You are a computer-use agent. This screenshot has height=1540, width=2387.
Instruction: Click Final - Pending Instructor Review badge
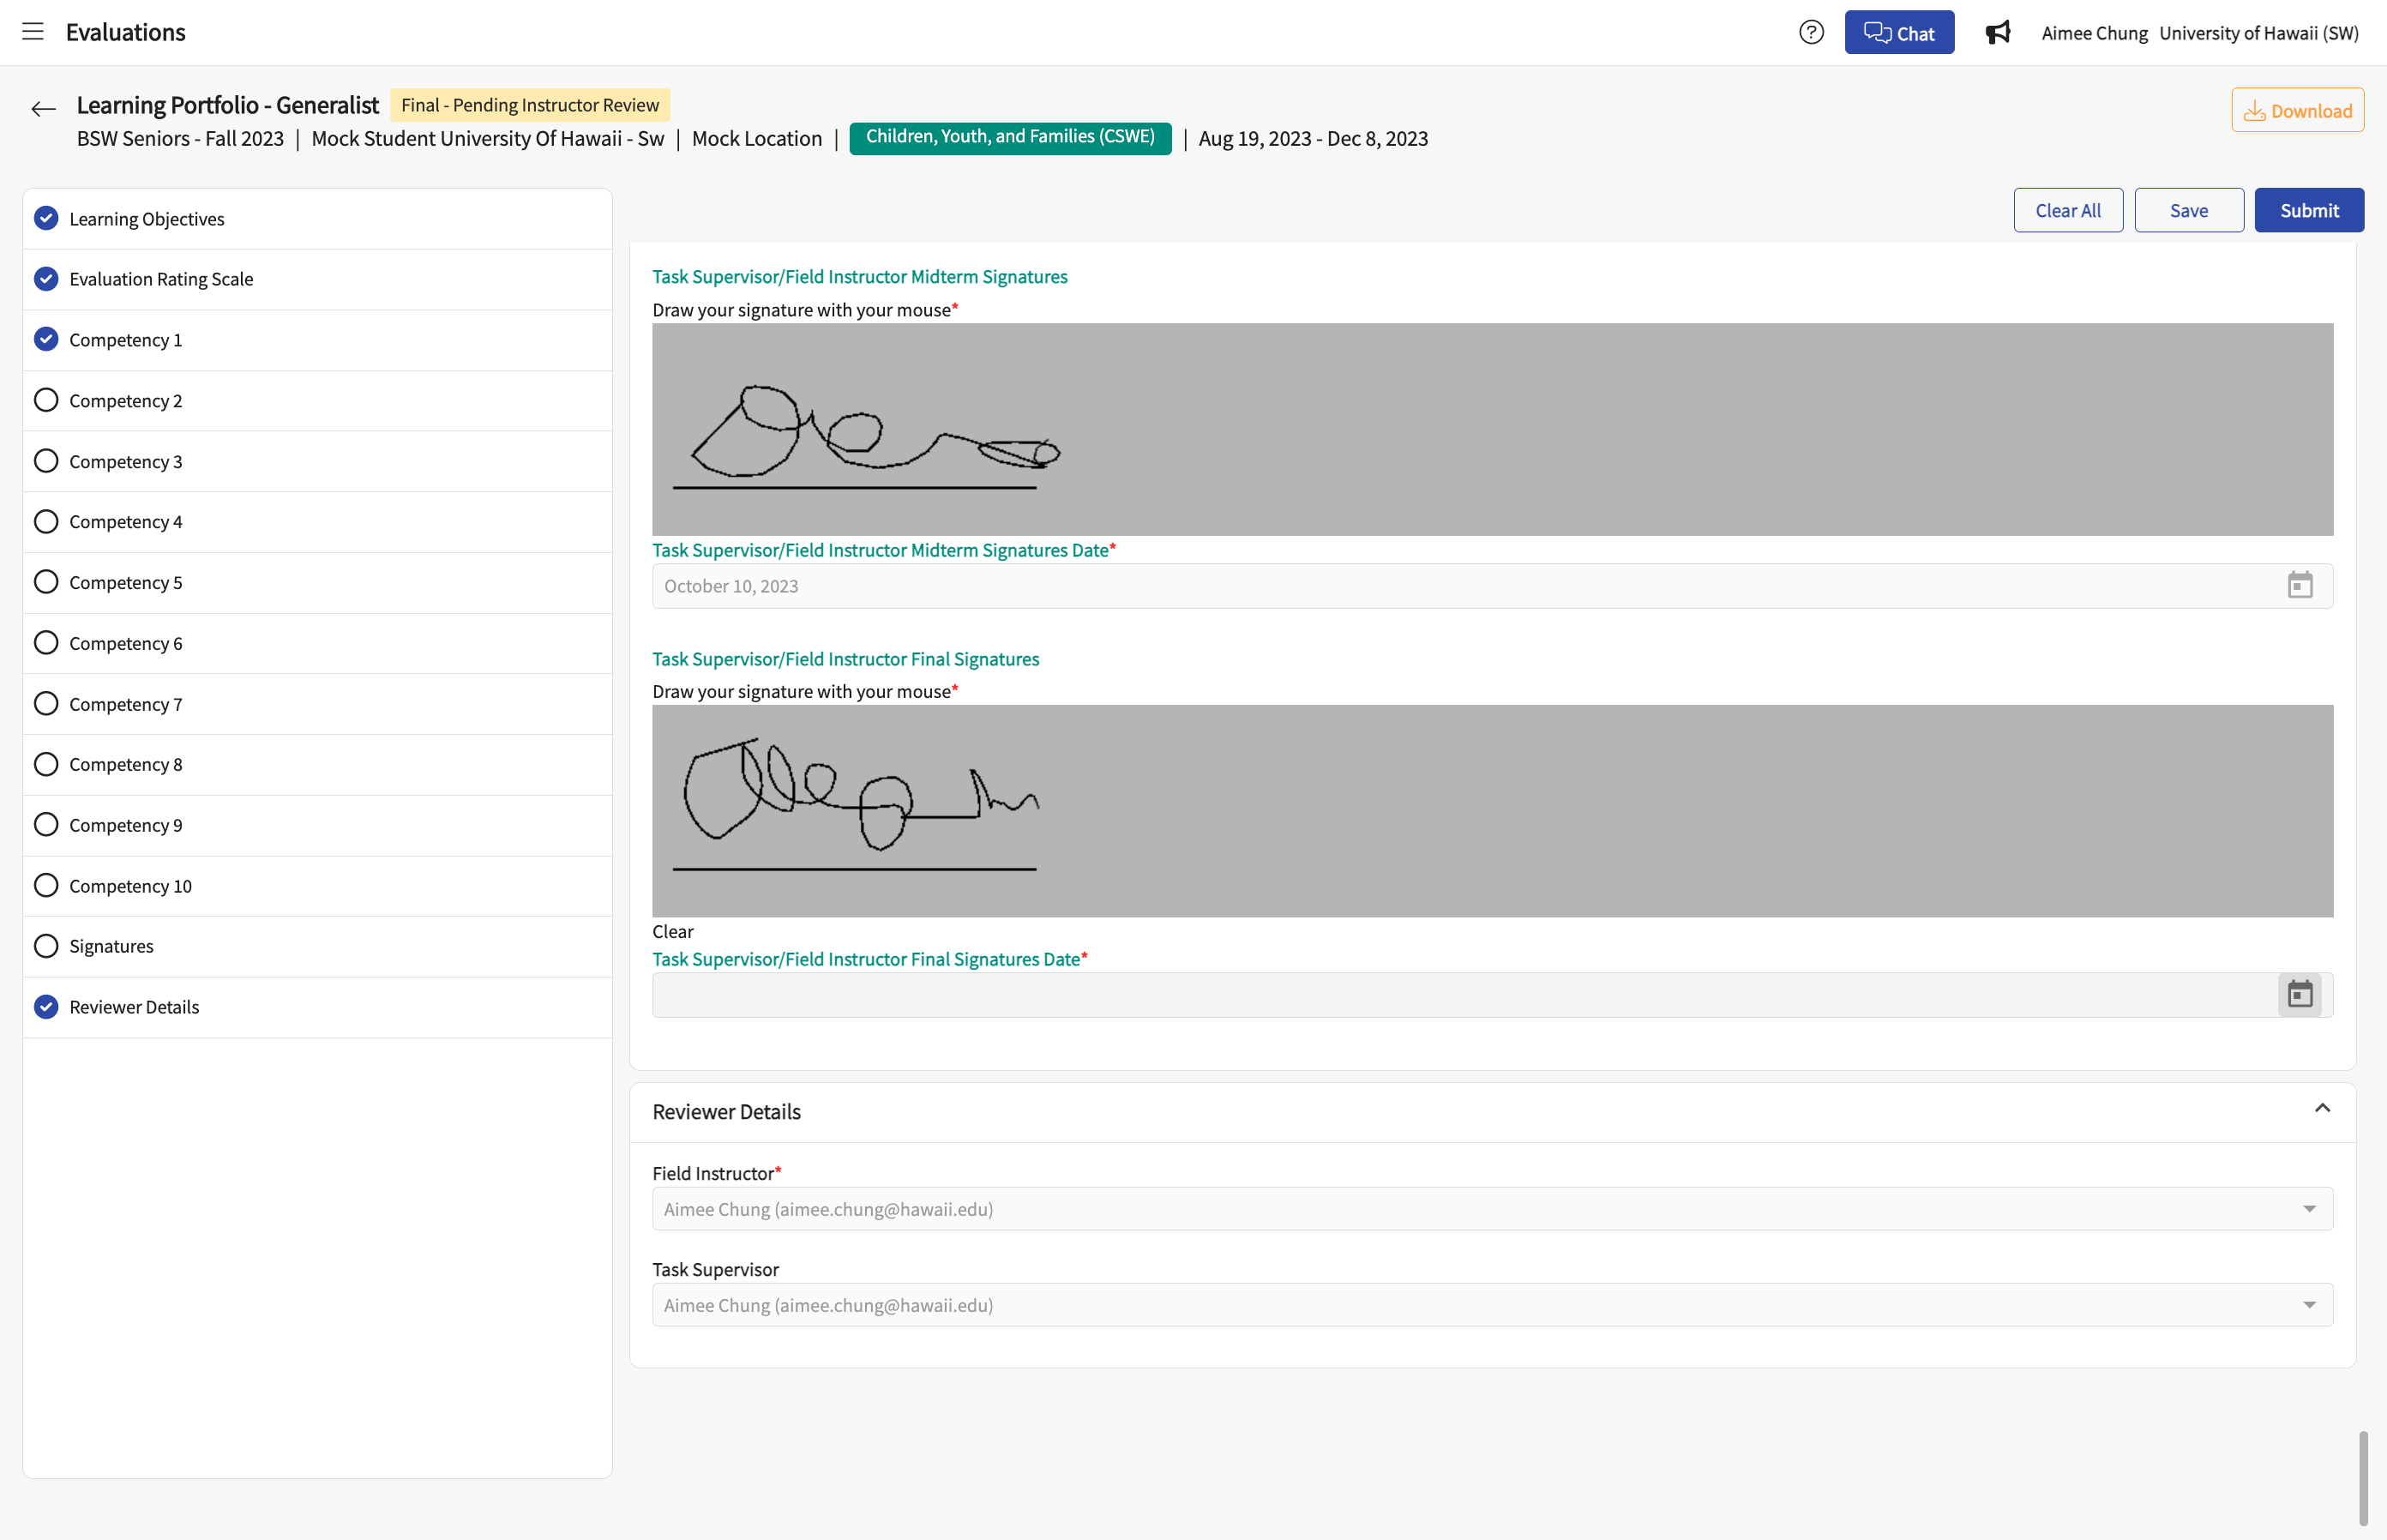[x=530, y=105]
